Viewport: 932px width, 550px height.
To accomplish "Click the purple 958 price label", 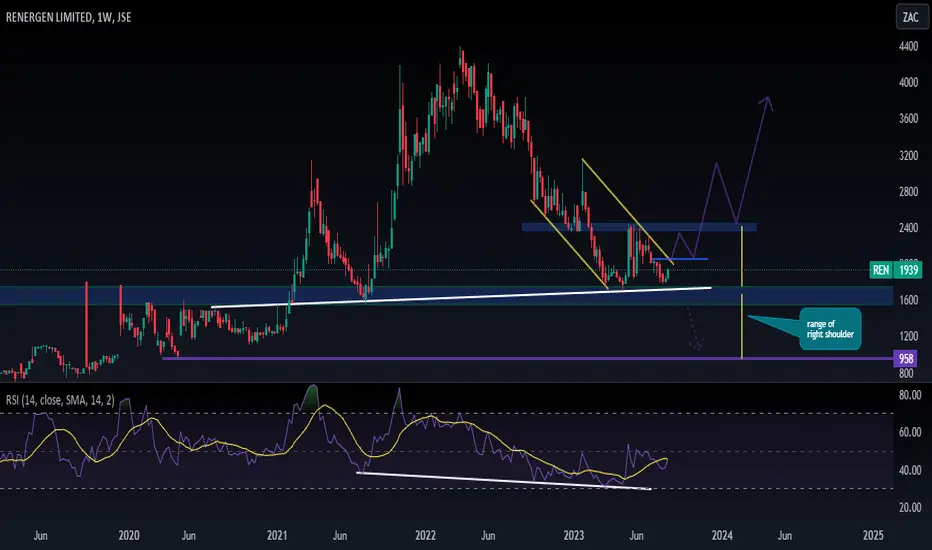I will click(905, 359).
